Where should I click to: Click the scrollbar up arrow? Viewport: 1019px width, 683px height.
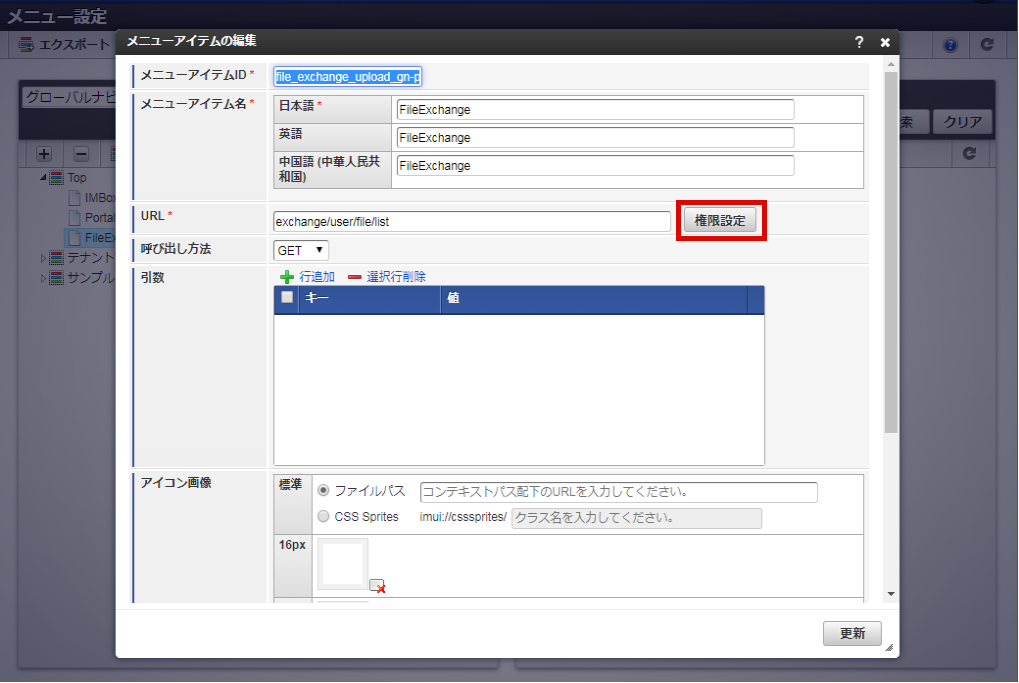click(x=891, y=64)
